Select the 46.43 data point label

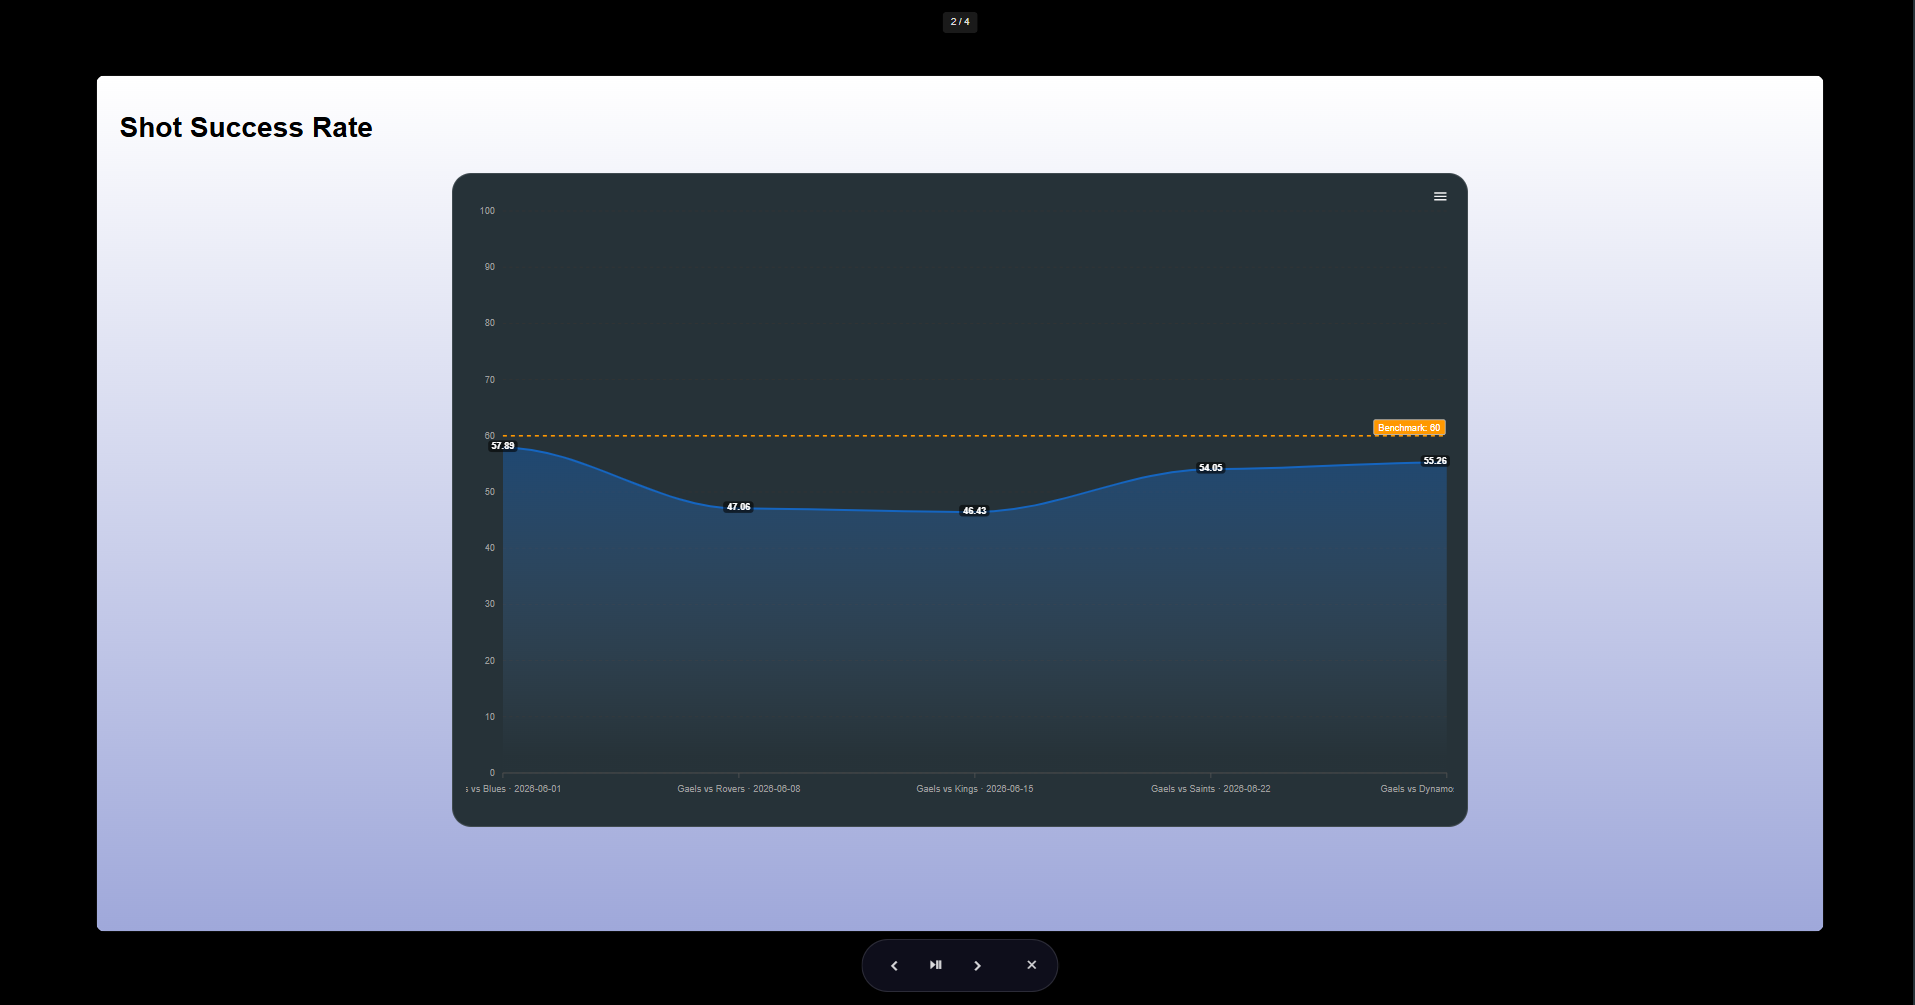[x=975, y=511]
